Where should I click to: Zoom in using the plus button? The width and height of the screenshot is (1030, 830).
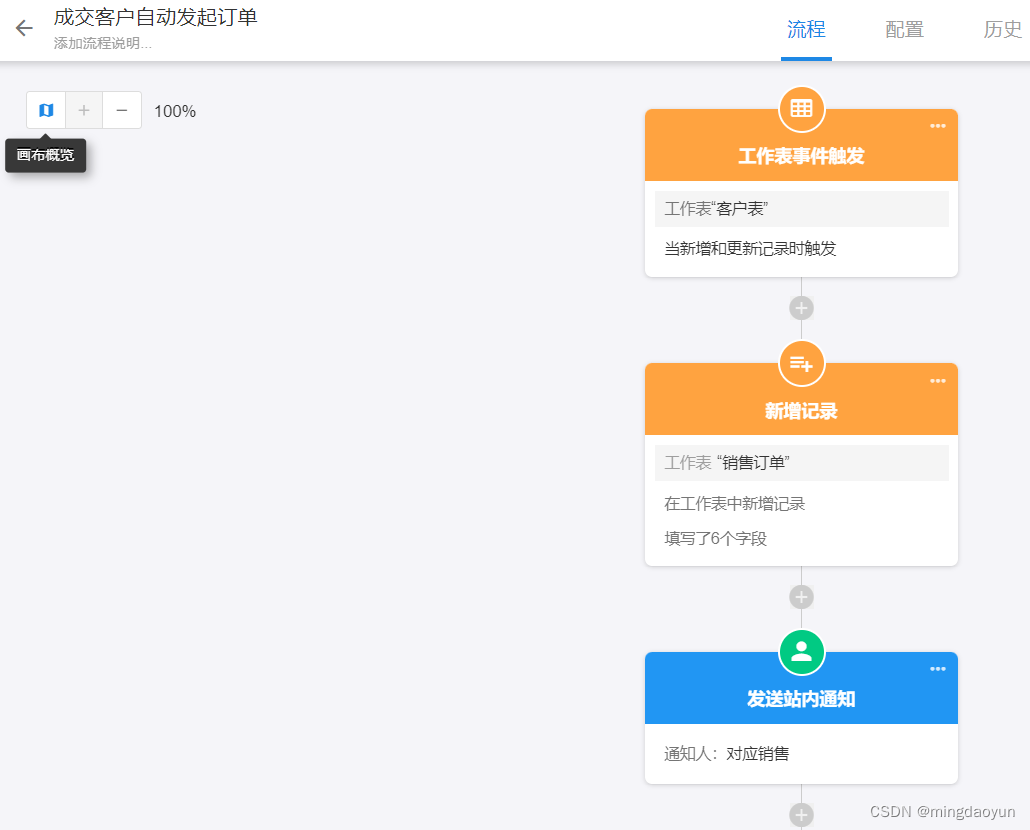[83, 110]
